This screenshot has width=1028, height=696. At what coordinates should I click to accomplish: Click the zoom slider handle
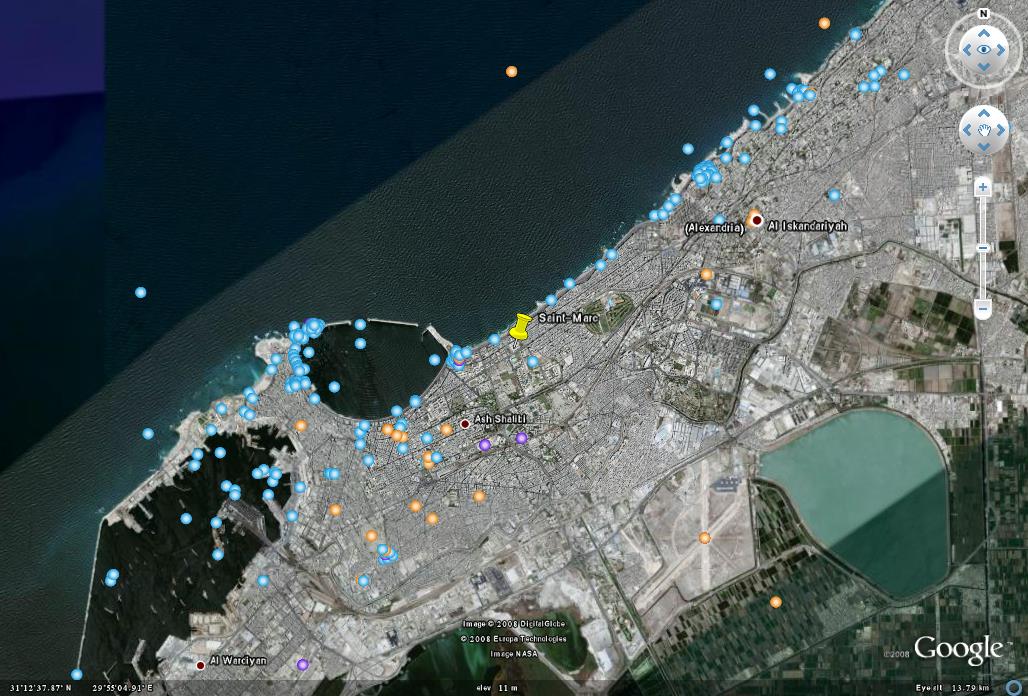click(x=983, y=248)
